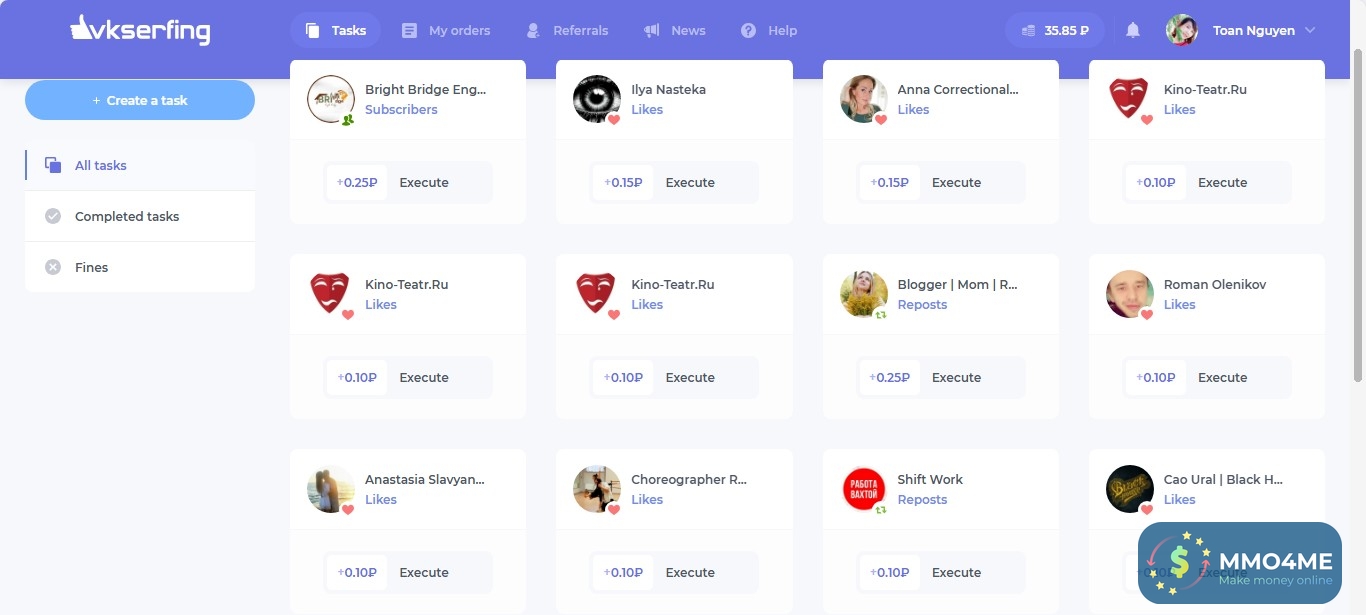
Task: Execute the Anna Correctional task
Action: tap(956, 183)
